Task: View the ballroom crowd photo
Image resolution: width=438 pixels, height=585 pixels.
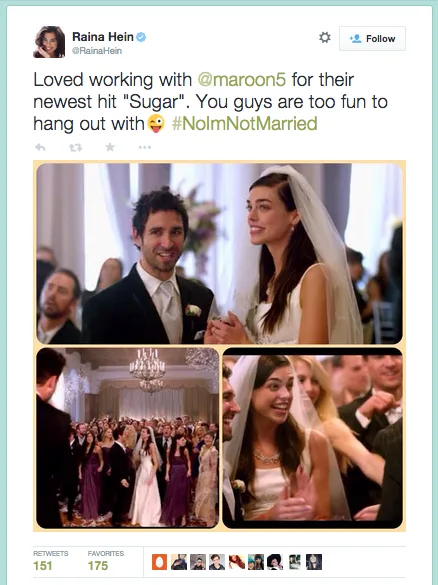Action: [x=128, y=437]
